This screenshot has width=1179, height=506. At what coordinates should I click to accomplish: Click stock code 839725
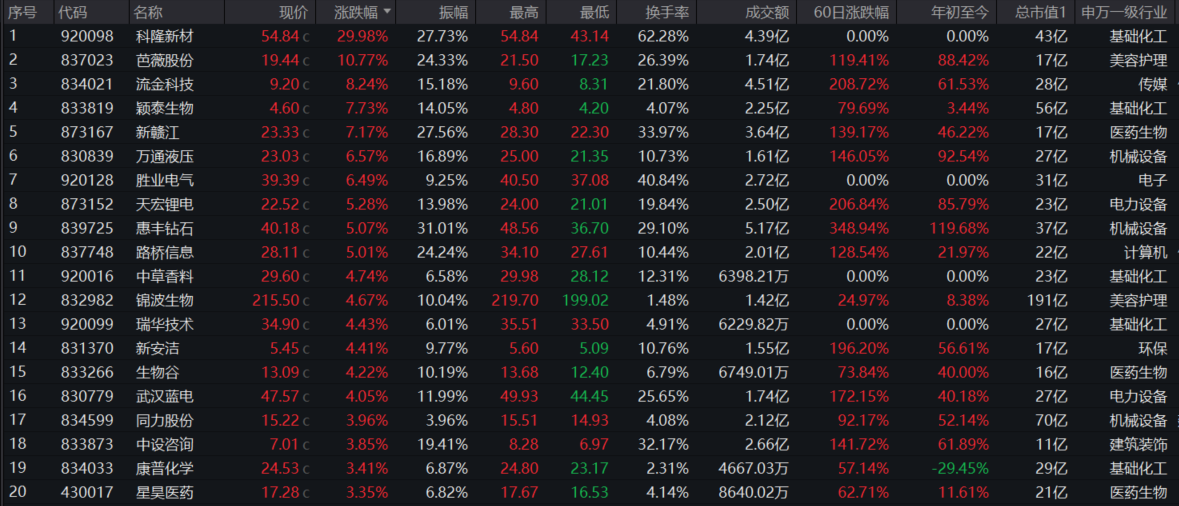click(86, 228)
